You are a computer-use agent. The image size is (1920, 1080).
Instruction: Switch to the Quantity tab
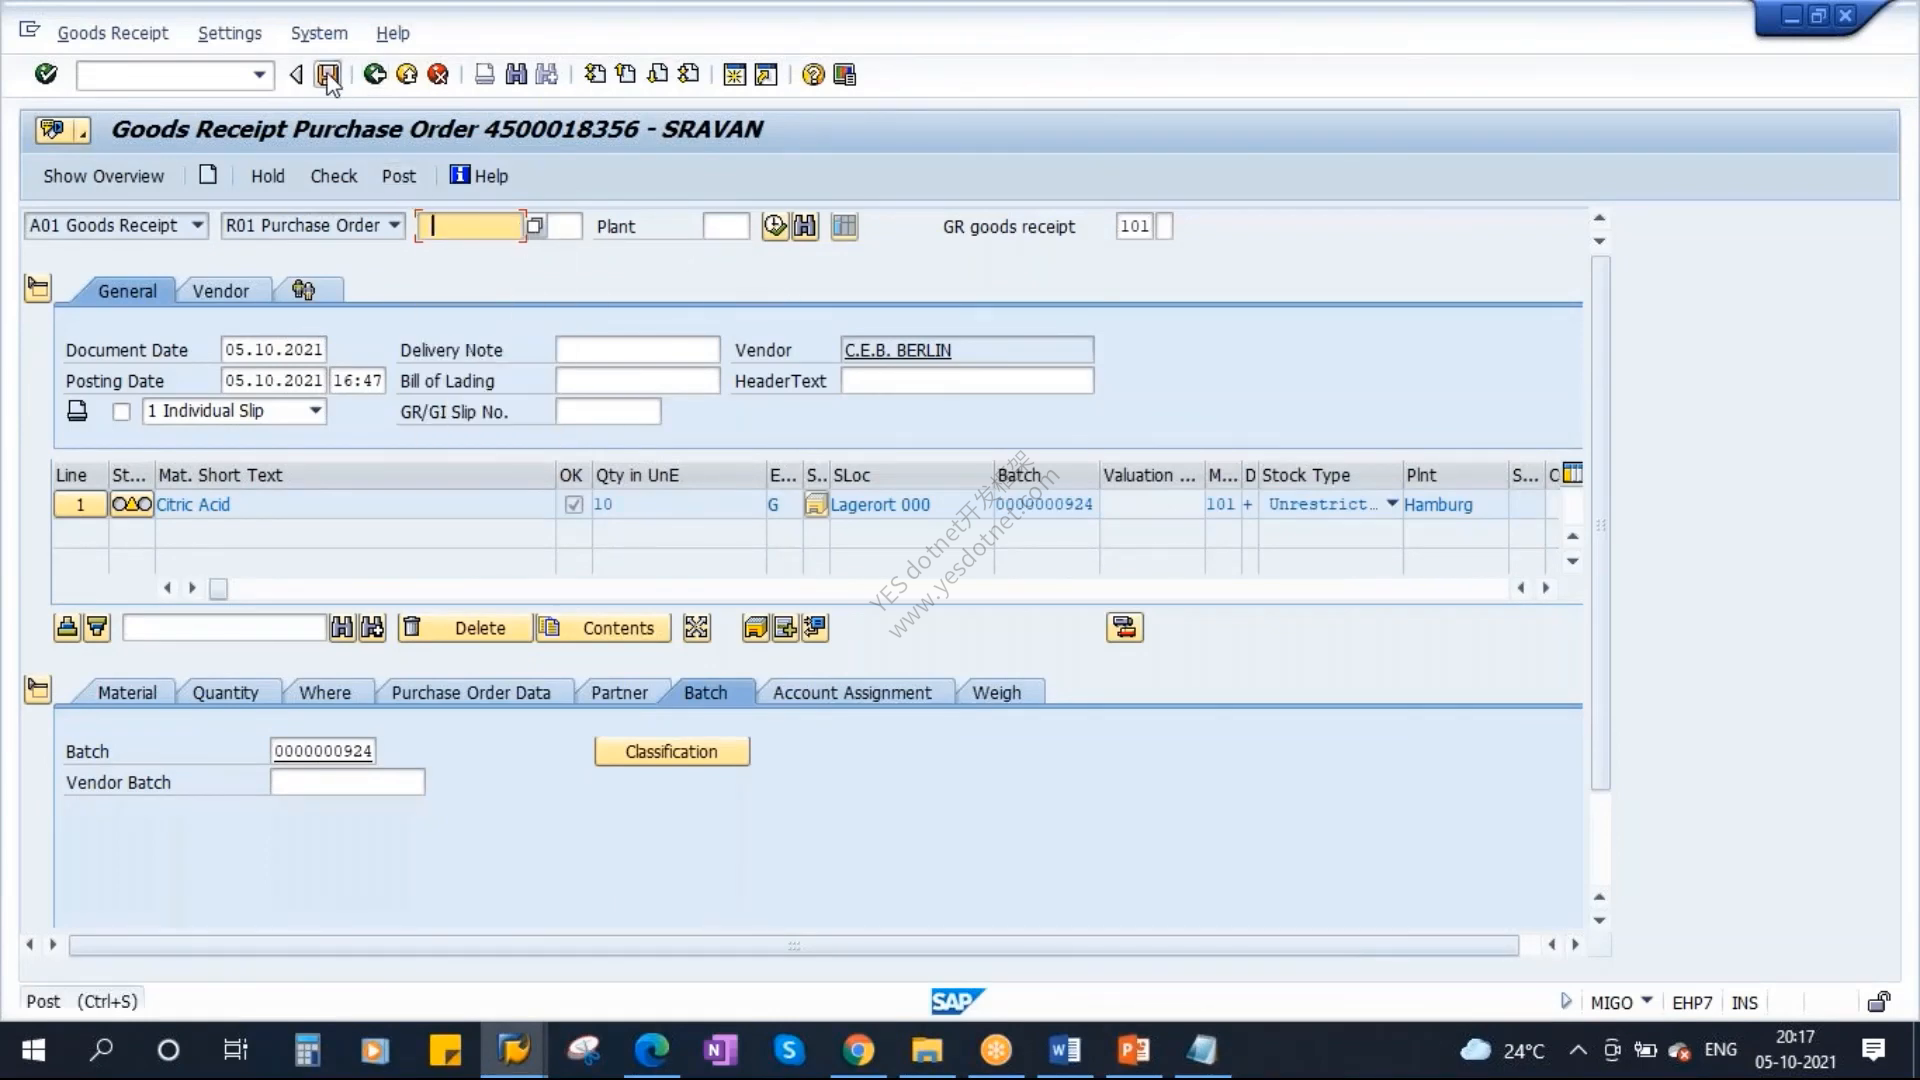[x=225, y=693]
